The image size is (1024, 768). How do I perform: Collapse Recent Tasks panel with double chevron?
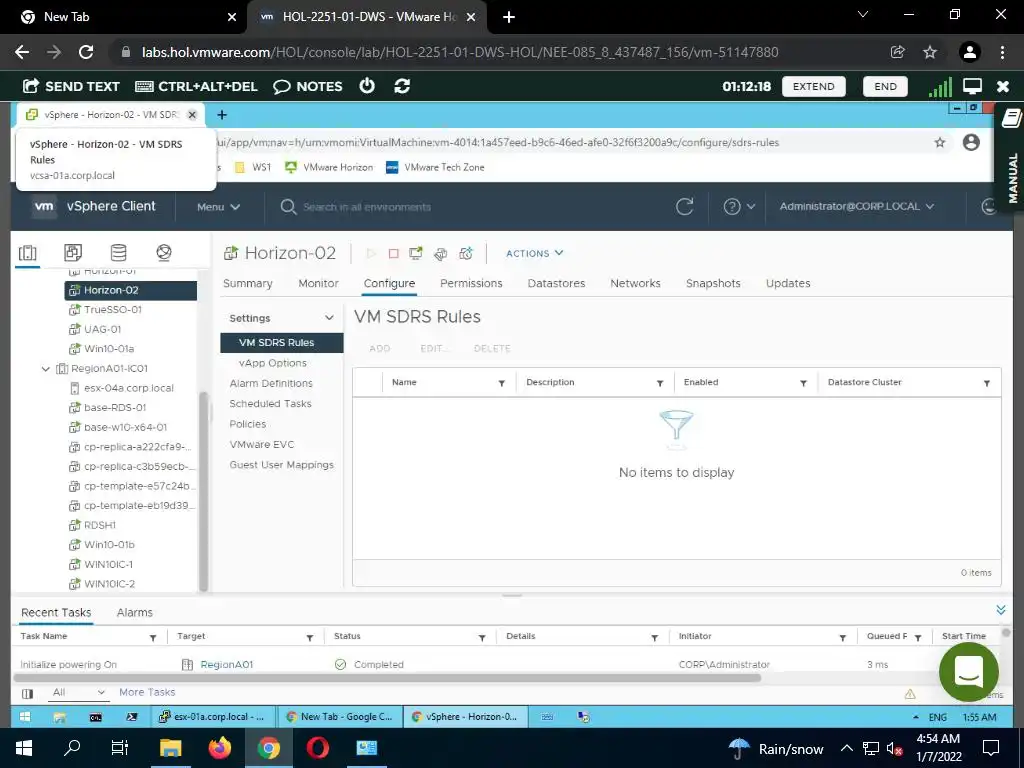point(1000,610)
